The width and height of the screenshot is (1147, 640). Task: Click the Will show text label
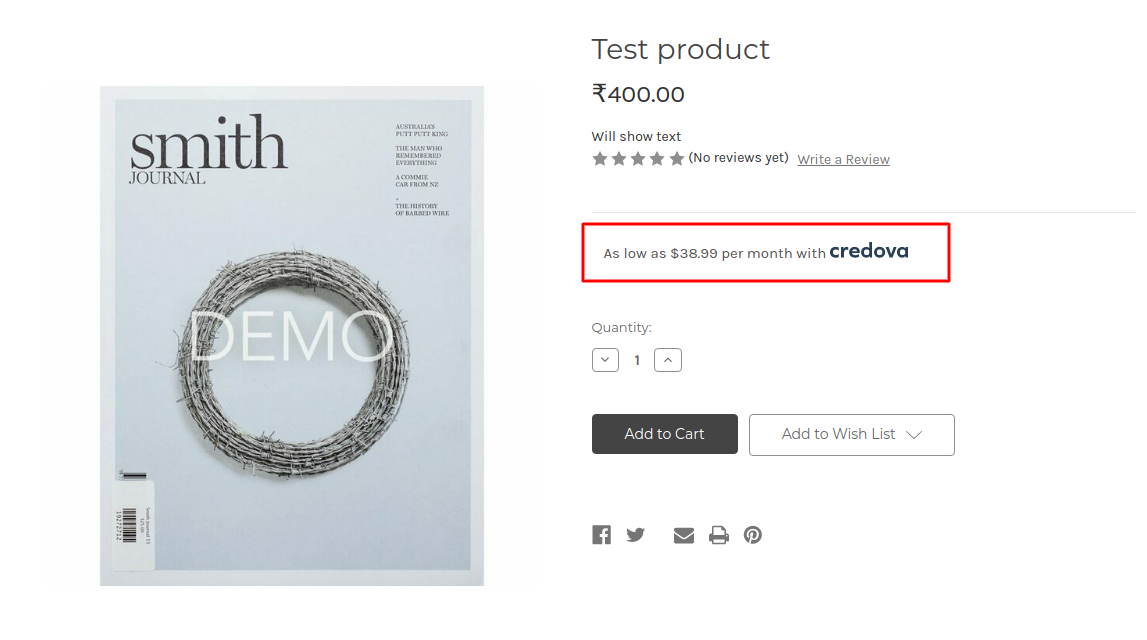[636, 136]
